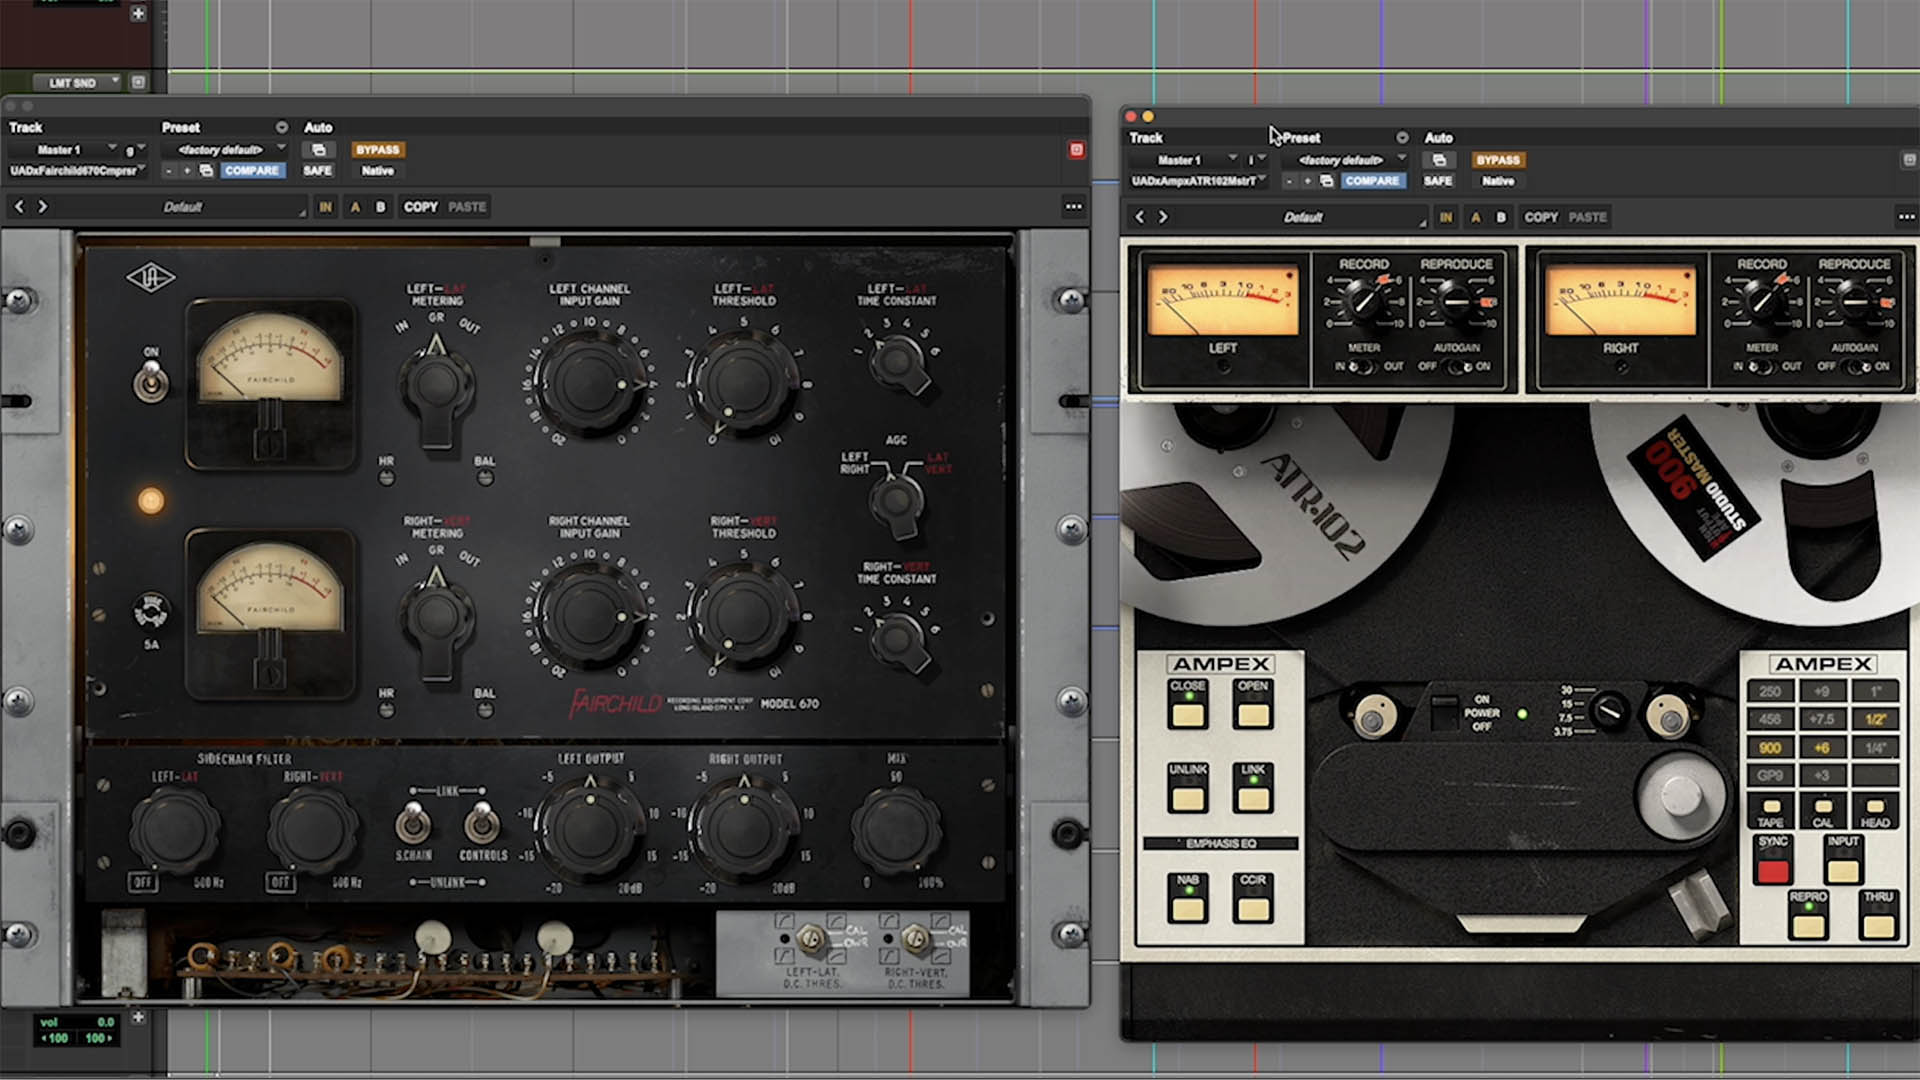Toggle the Fairchild S.CHAIN link switch
Viewport: 1920px width, 1080px height.
412,824
